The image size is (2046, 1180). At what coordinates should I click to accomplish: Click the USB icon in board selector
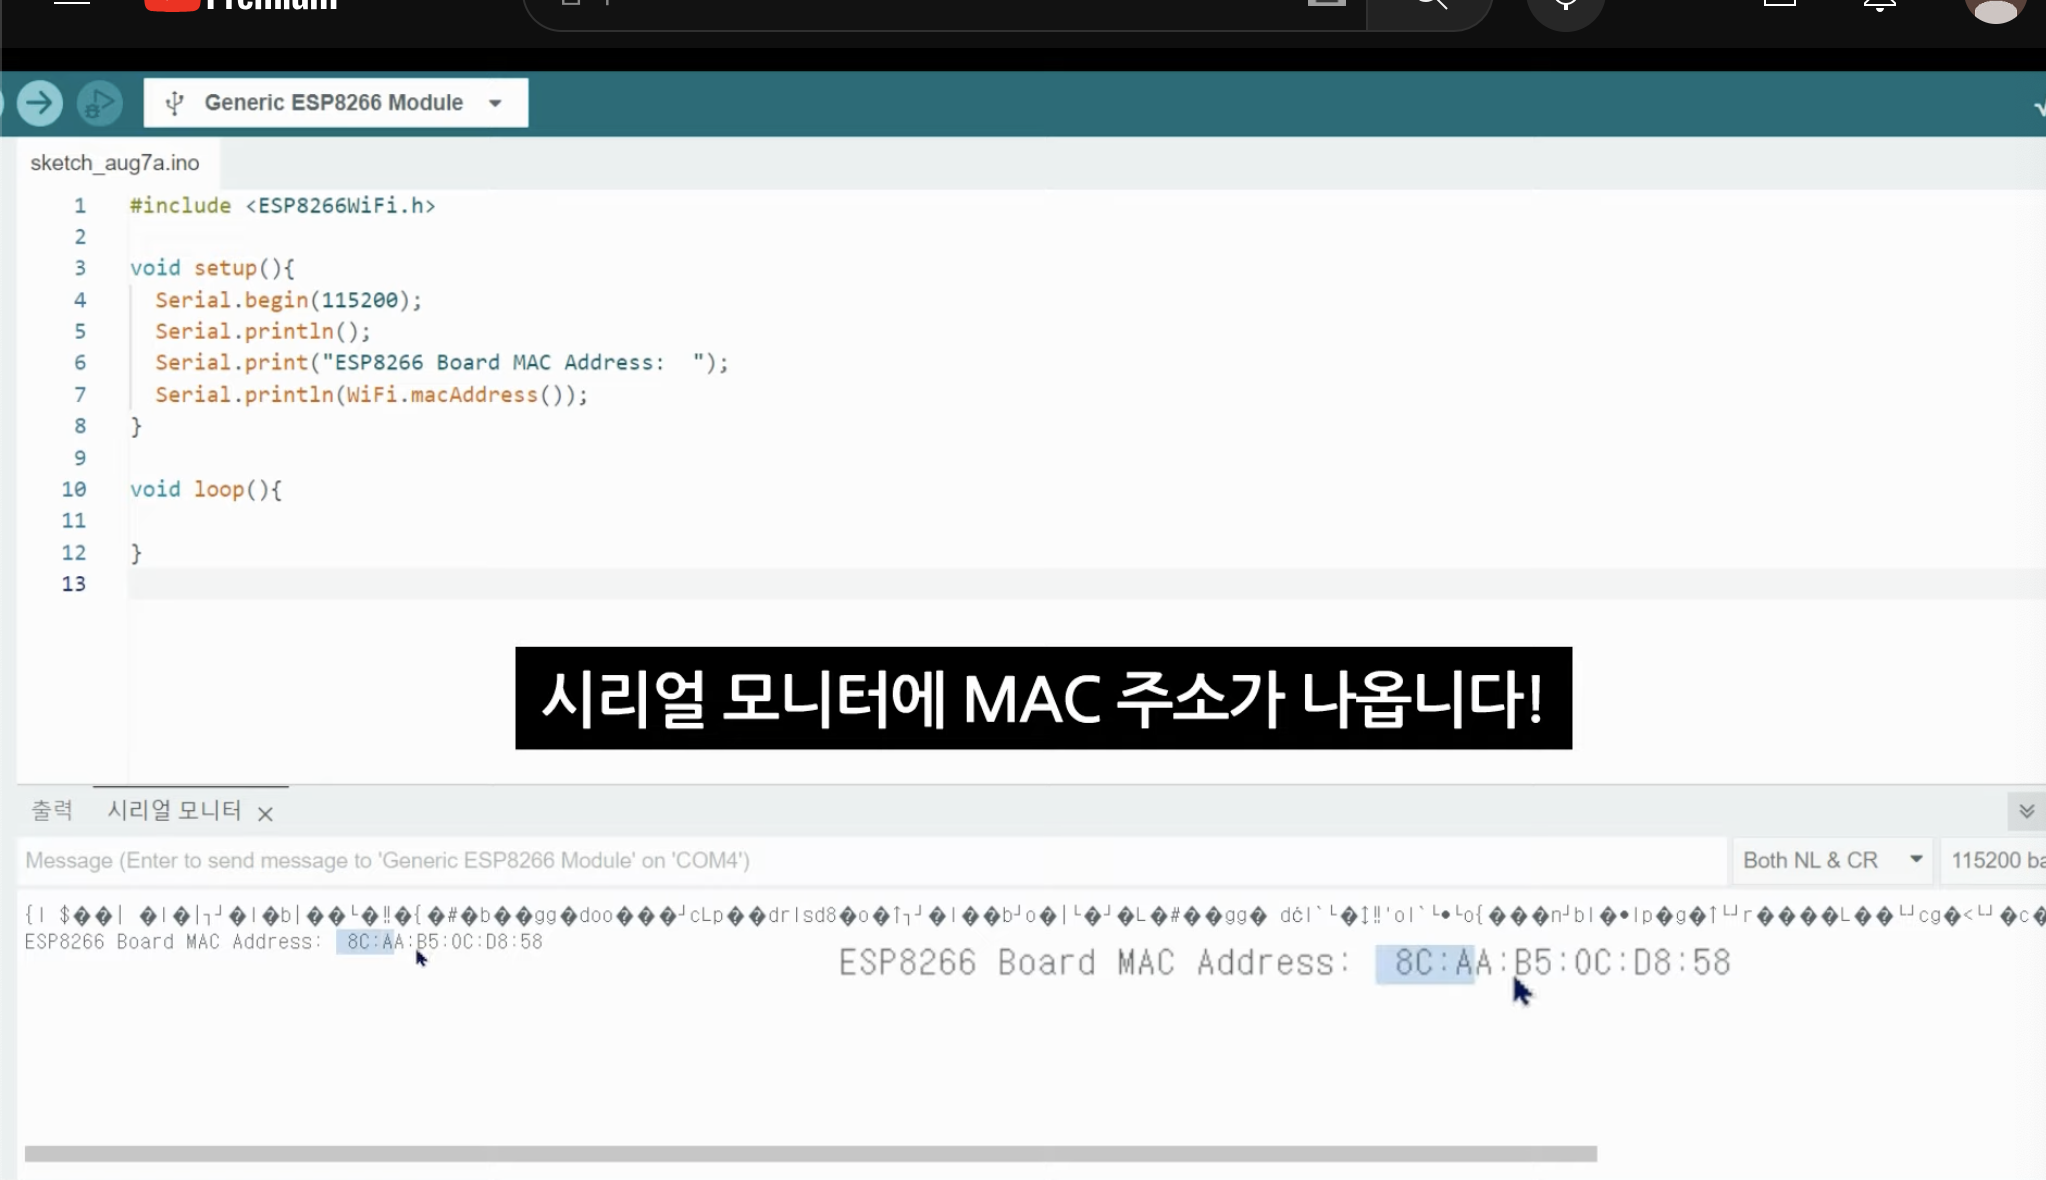click(175, 103)
